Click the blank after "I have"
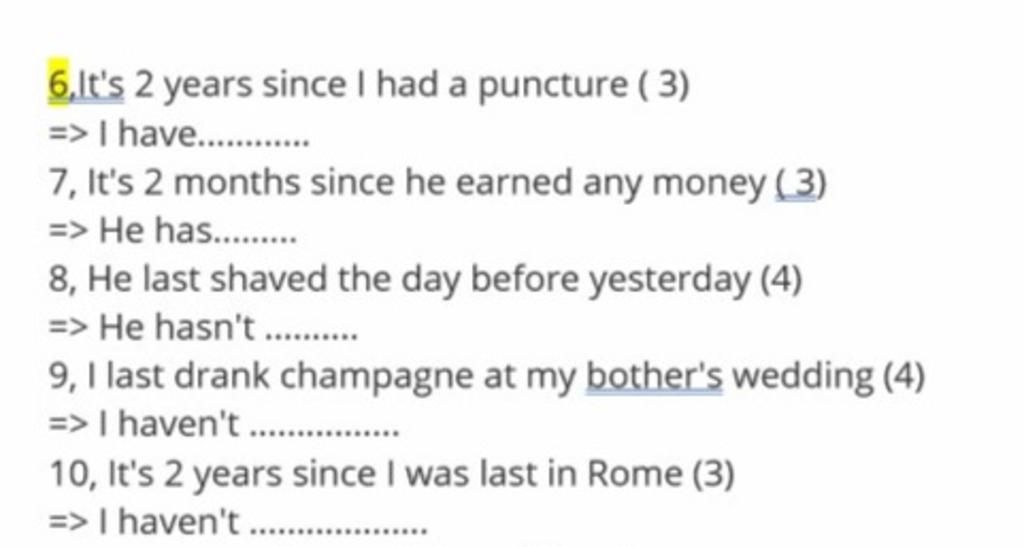1024x547 pixels. pyautogui.click(x=256, y=140)
